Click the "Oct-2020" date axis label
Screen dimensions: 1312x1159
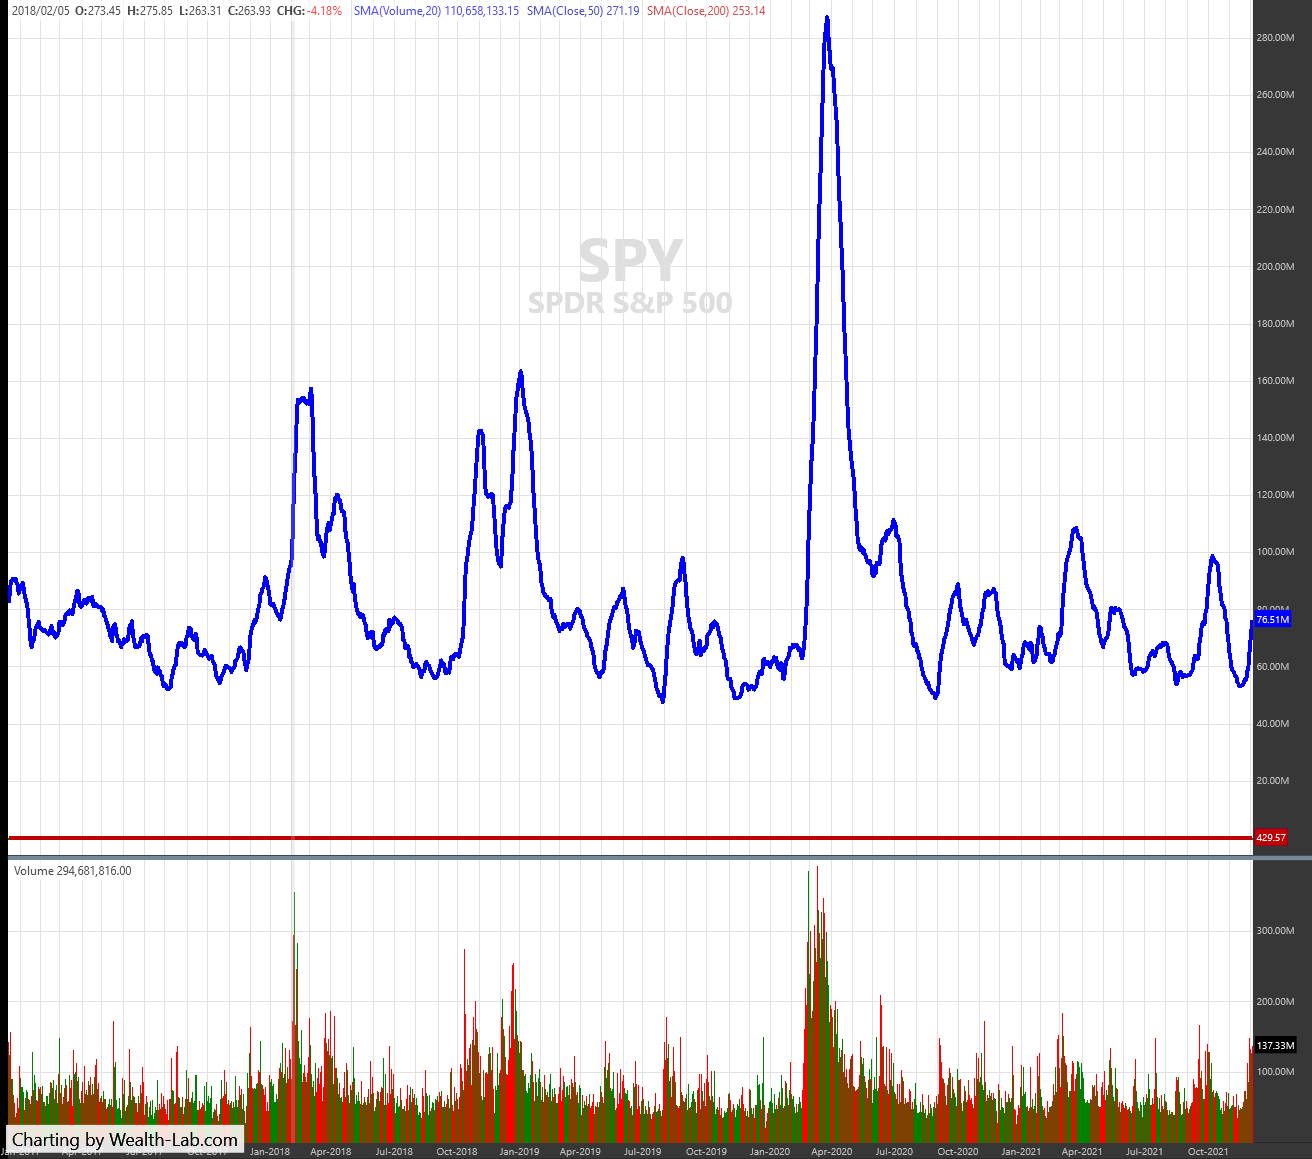[958, 1152]
